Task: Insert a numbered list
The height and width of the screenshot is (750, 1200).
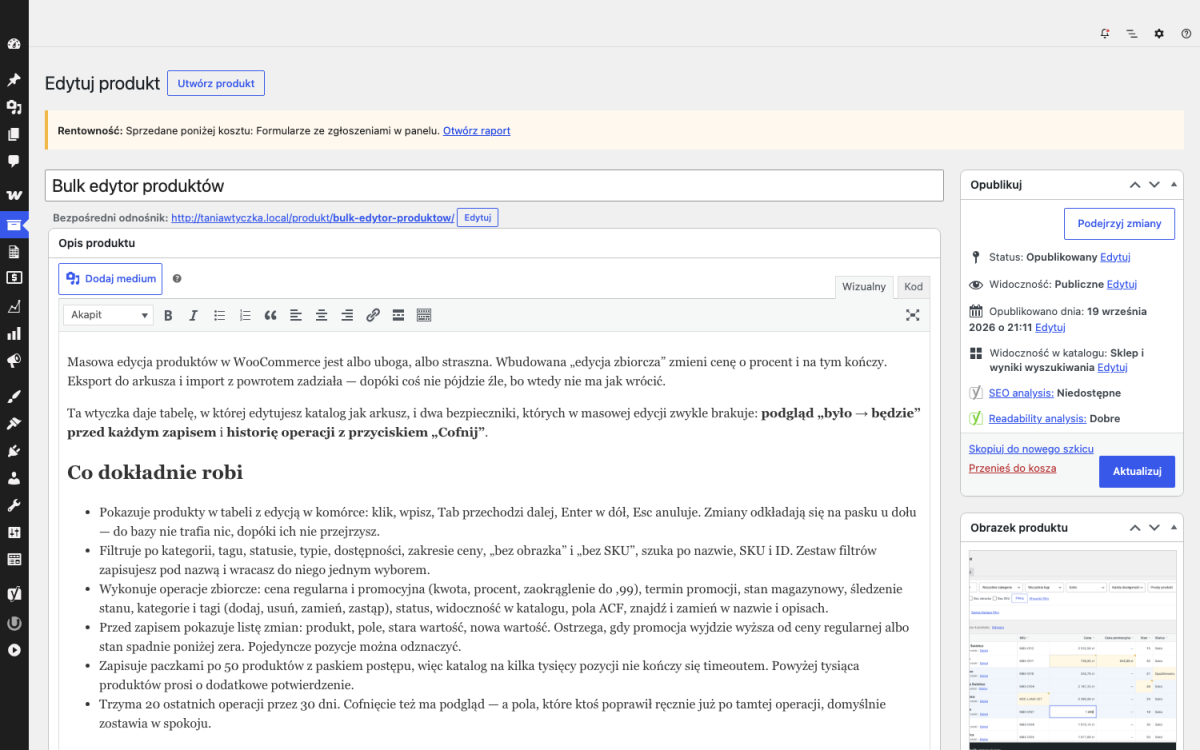Action: point(245,315)
